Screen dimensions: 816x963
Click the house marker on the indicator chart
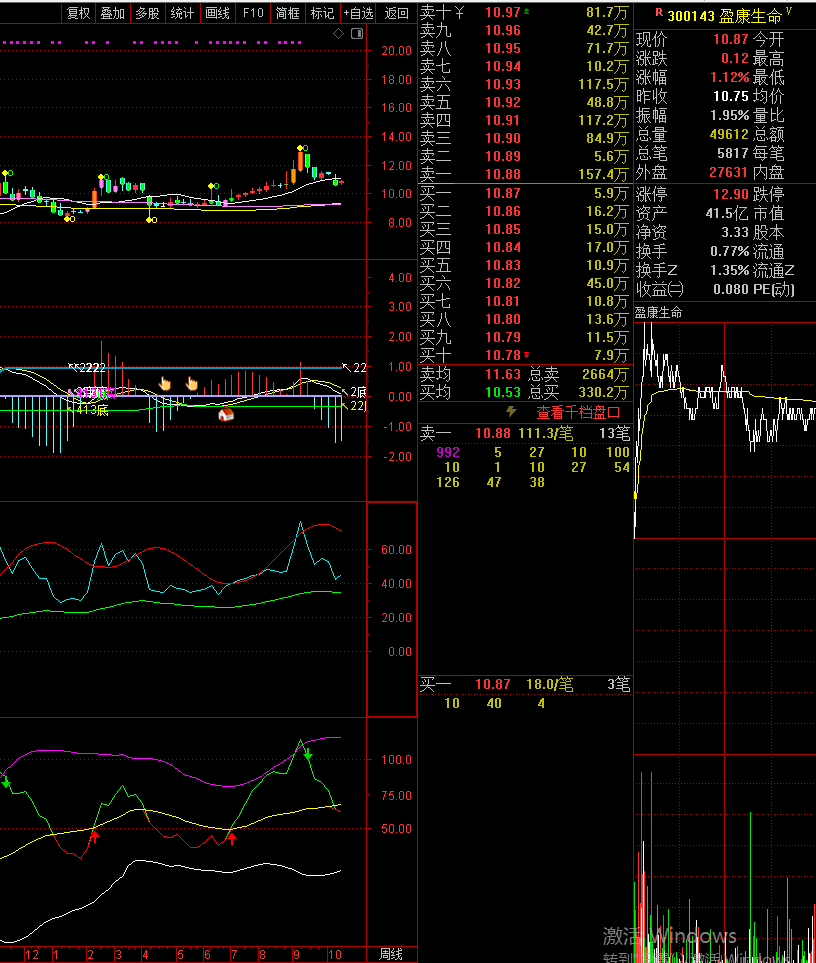coord(226,414)
